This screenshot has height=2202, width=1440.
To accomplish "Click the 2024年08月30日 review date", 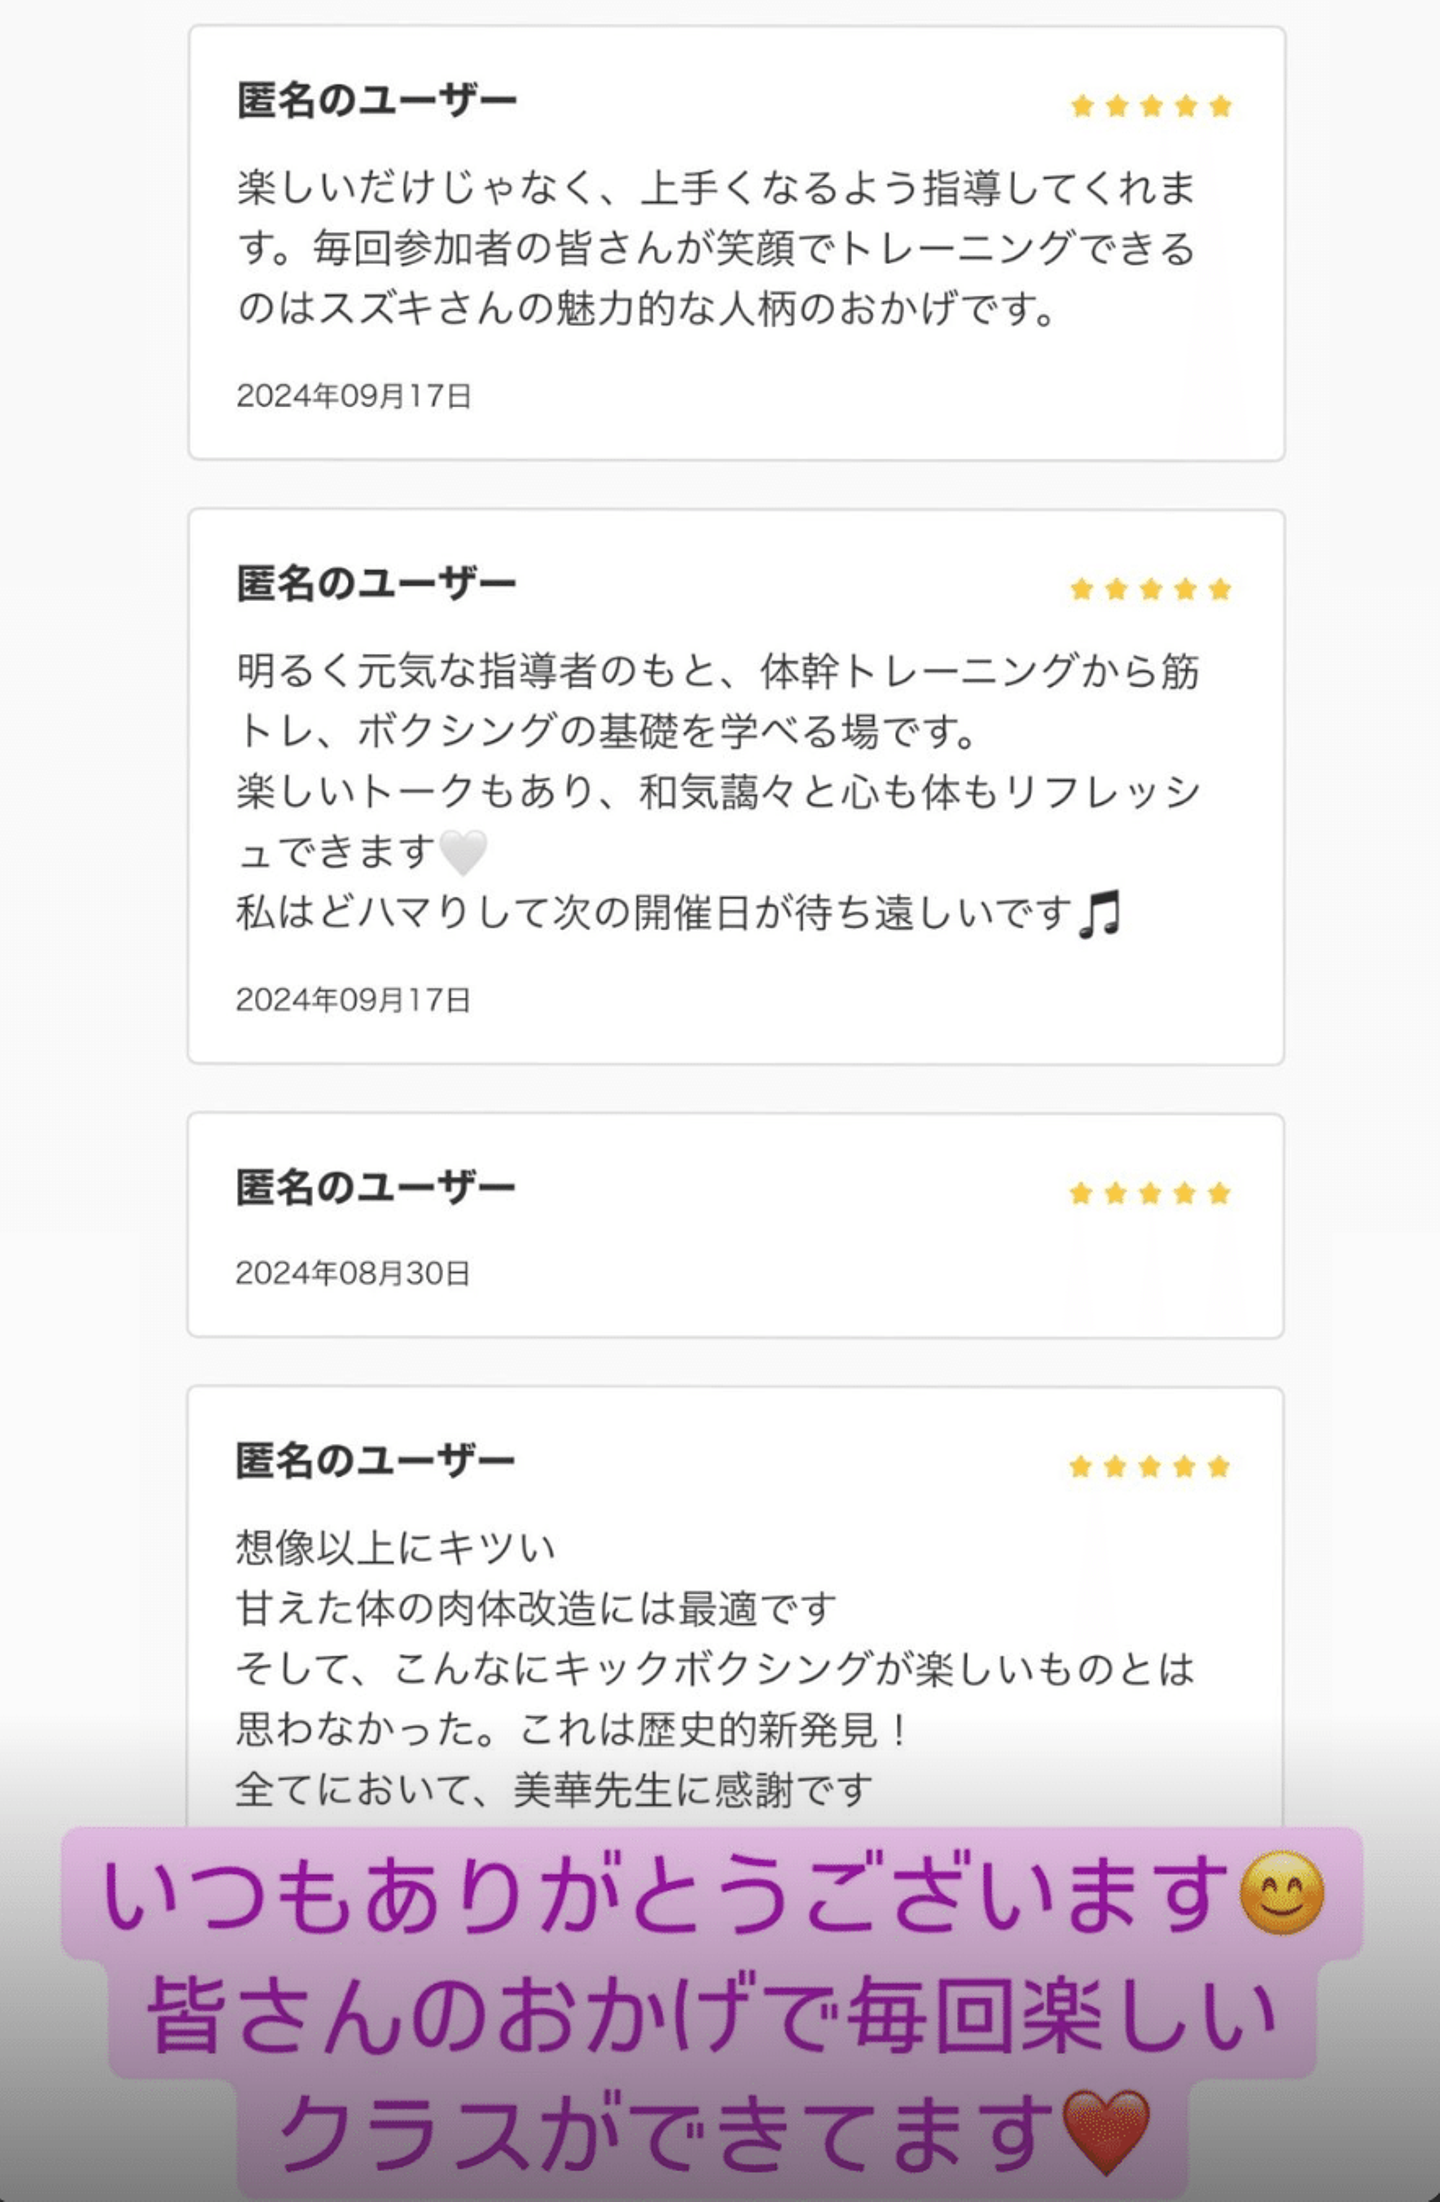I will (x=353, y=1273).
